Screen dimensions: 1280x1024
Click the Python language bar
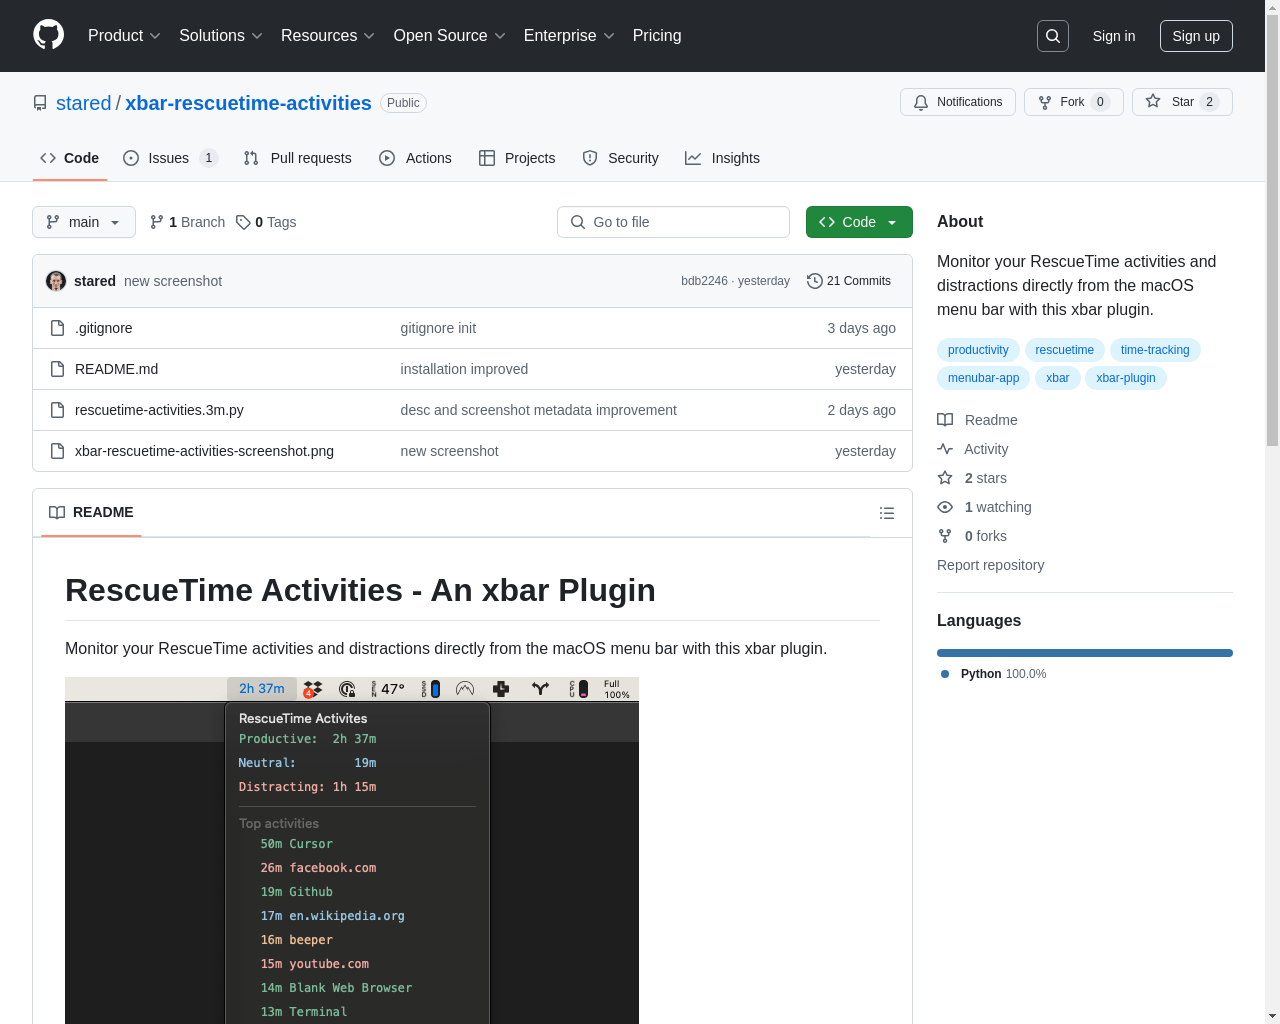1085,653
